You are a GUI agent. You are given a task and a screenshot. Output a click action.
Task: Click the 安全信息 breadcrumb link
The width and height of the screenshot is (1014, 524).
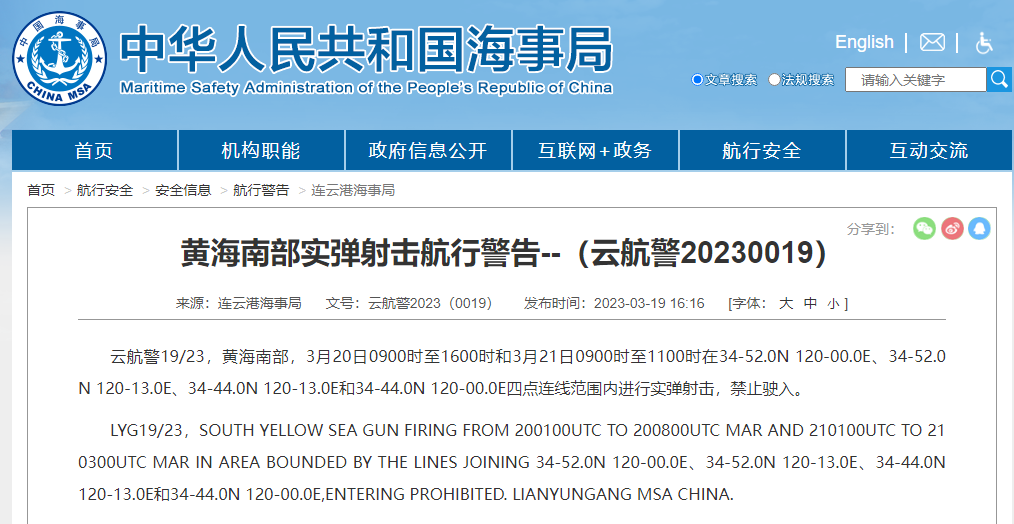coord(183,190)
